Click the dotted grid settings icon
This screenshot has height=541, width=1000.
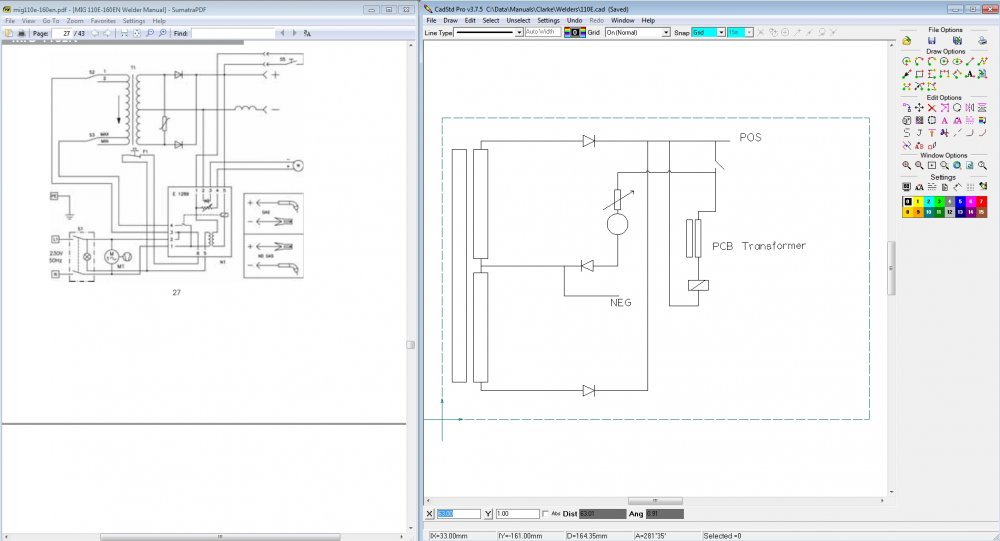(970, 187)
